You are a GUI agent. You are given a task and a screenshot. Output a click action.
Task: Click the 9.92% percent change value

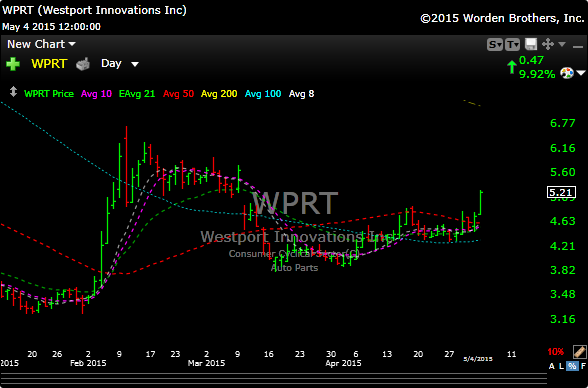click(x=537, y=74)
